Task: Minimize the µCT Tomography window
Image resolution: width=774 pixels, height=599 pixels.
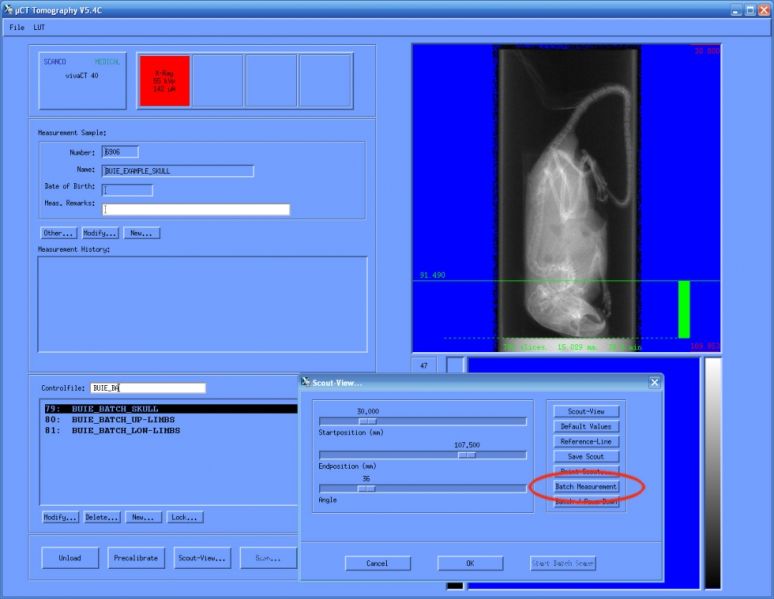Action: point(736,10)
